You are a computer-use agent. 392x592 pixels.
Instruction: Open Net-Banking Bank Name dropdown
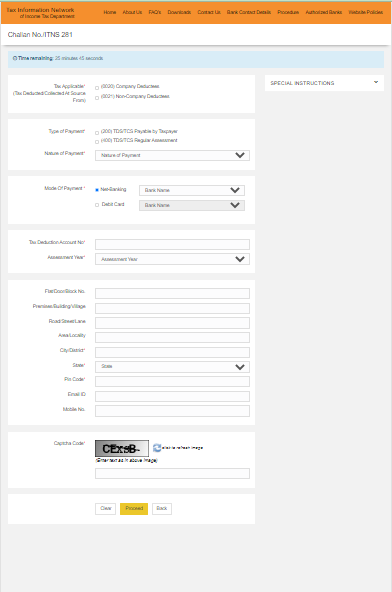tap(192, 190)
